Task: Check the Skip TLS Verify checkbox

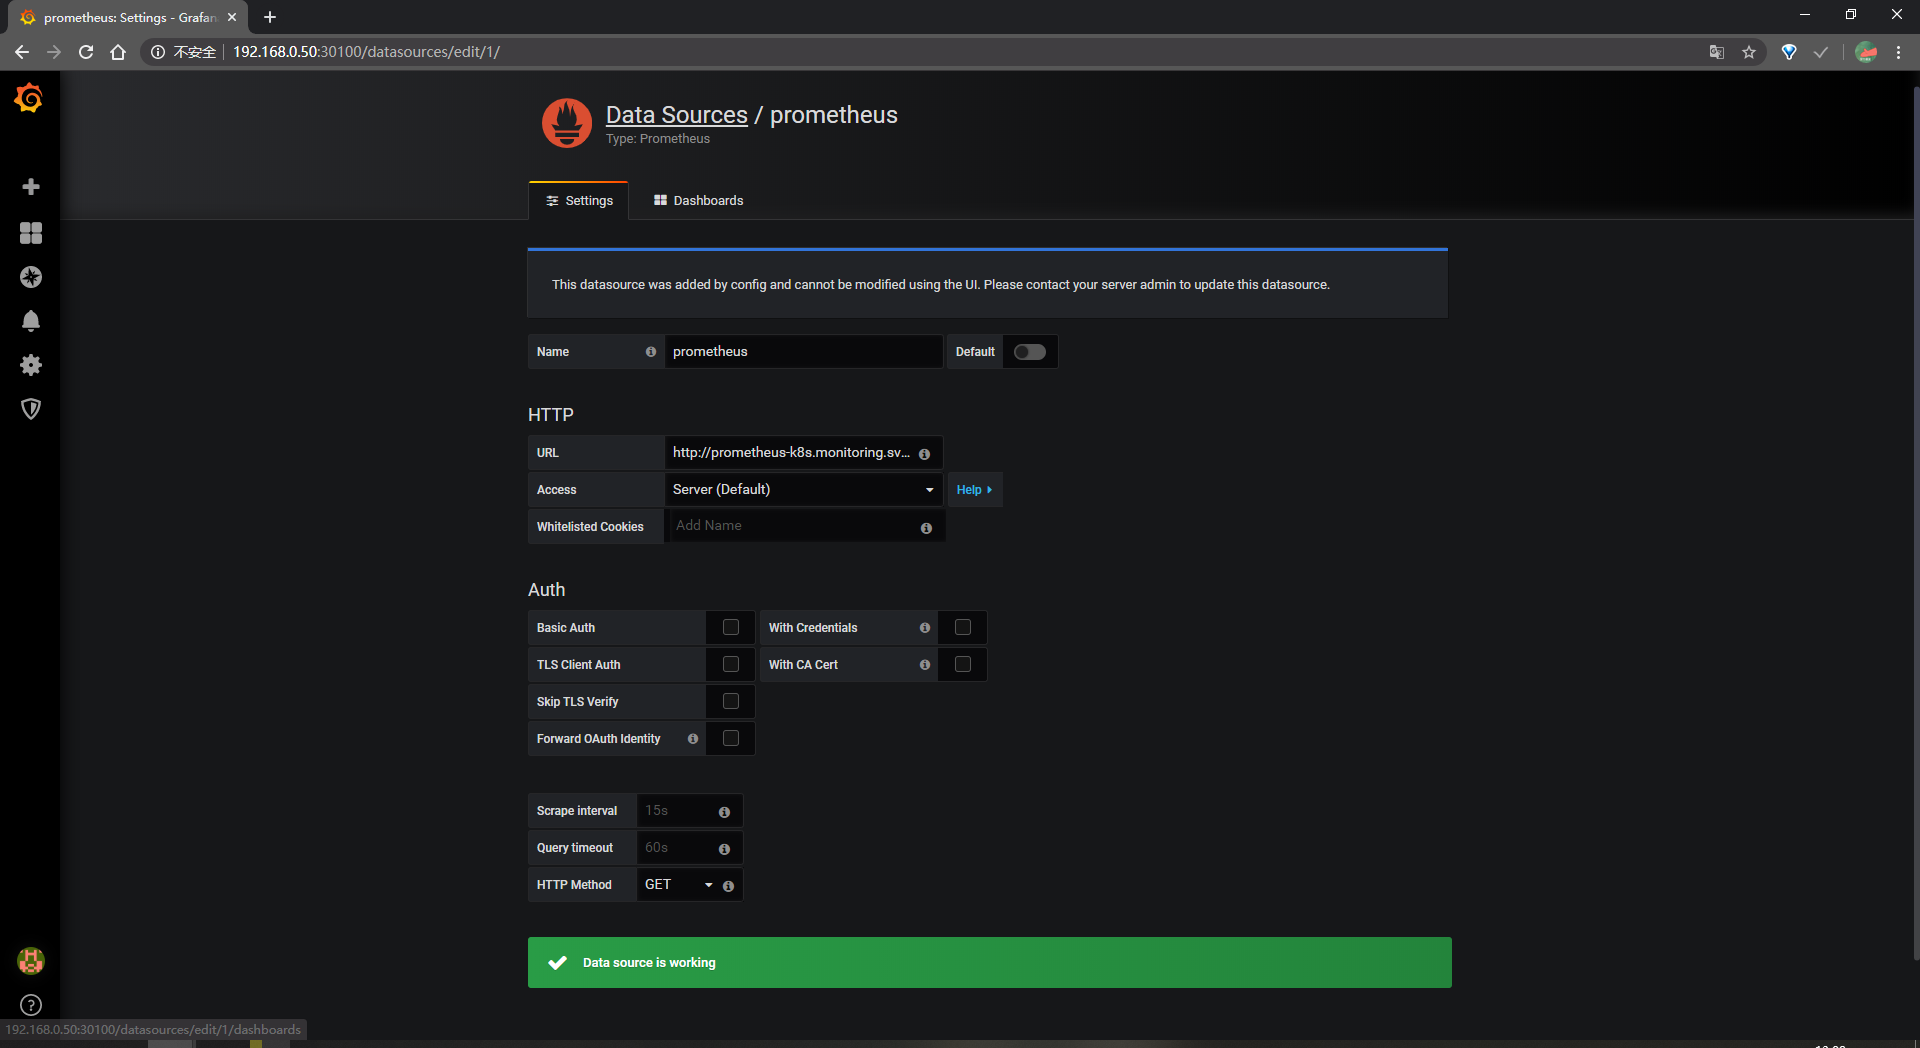Action: coord(731,701)
